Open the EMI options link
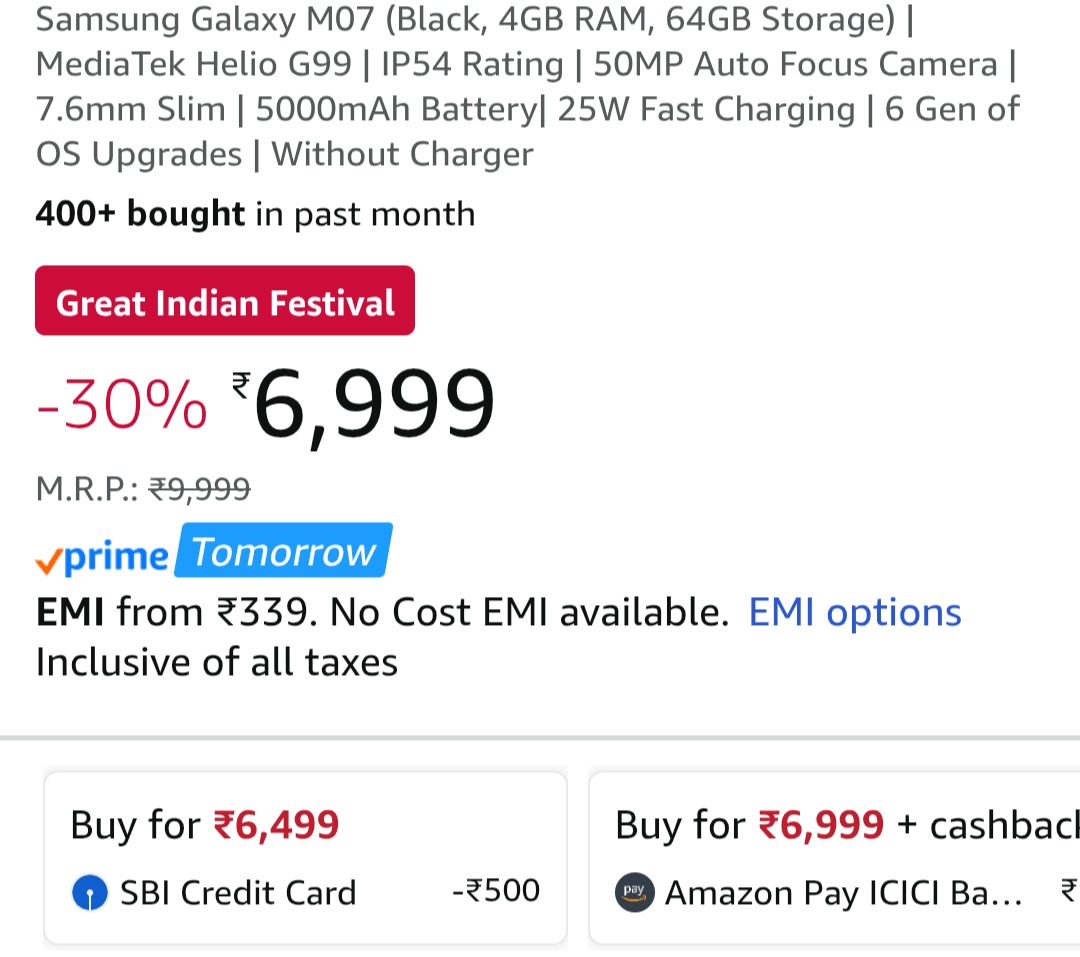Viewport: 1080px width, 957px height. pos(855,612)
